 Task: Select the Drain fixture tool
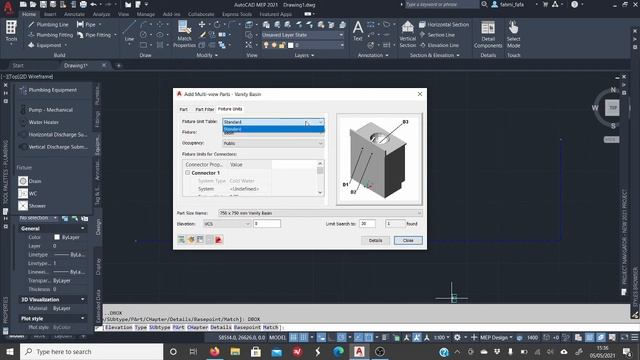tap(30, 181)
